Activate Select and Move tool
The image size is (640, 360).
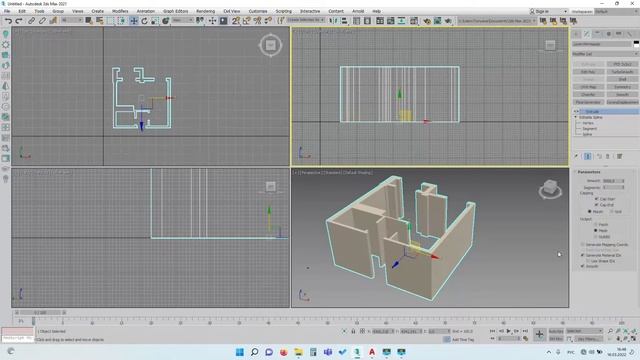[x=134, y=21]
